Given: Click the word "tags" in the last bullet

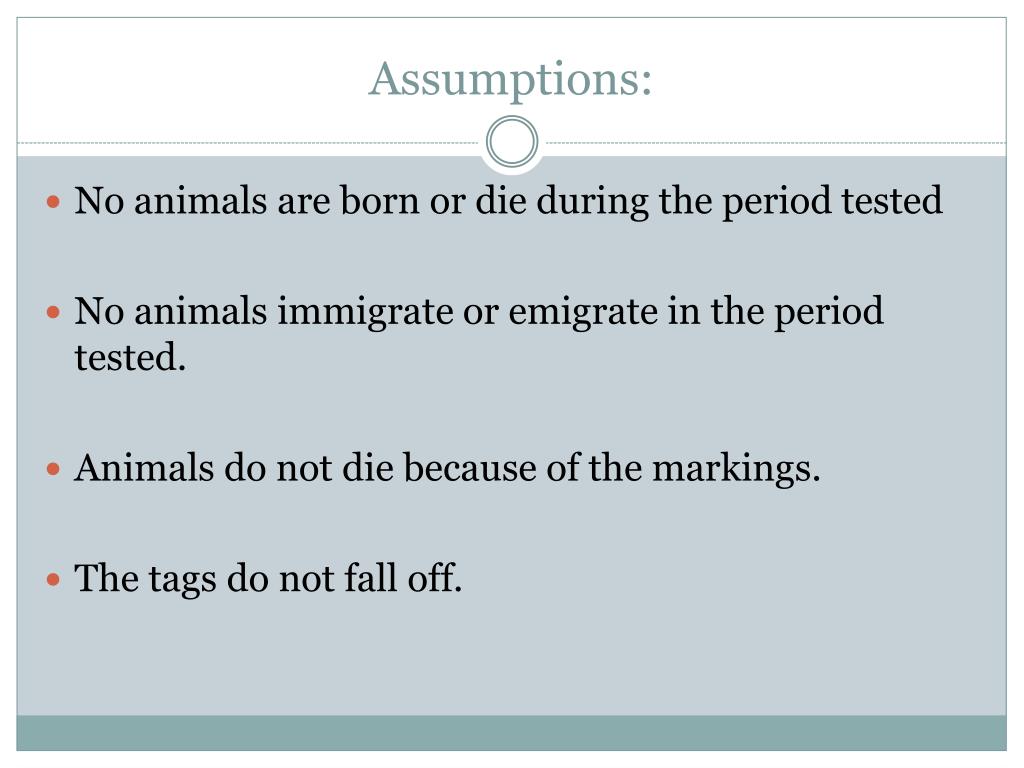Looking at the screenshot, I should (182, 580).
